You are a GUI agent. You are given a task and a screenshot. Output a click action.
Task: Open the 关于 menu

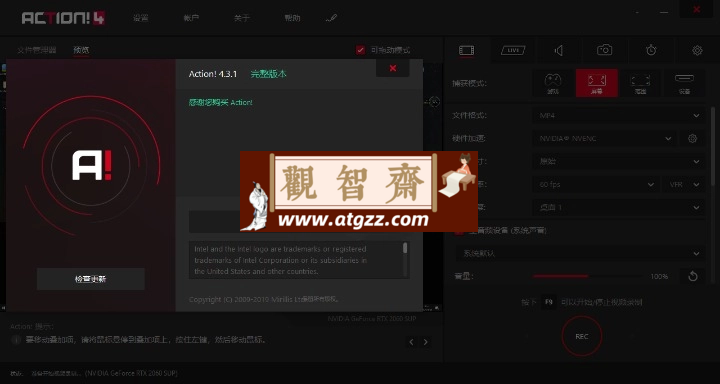tap(242, 18)
